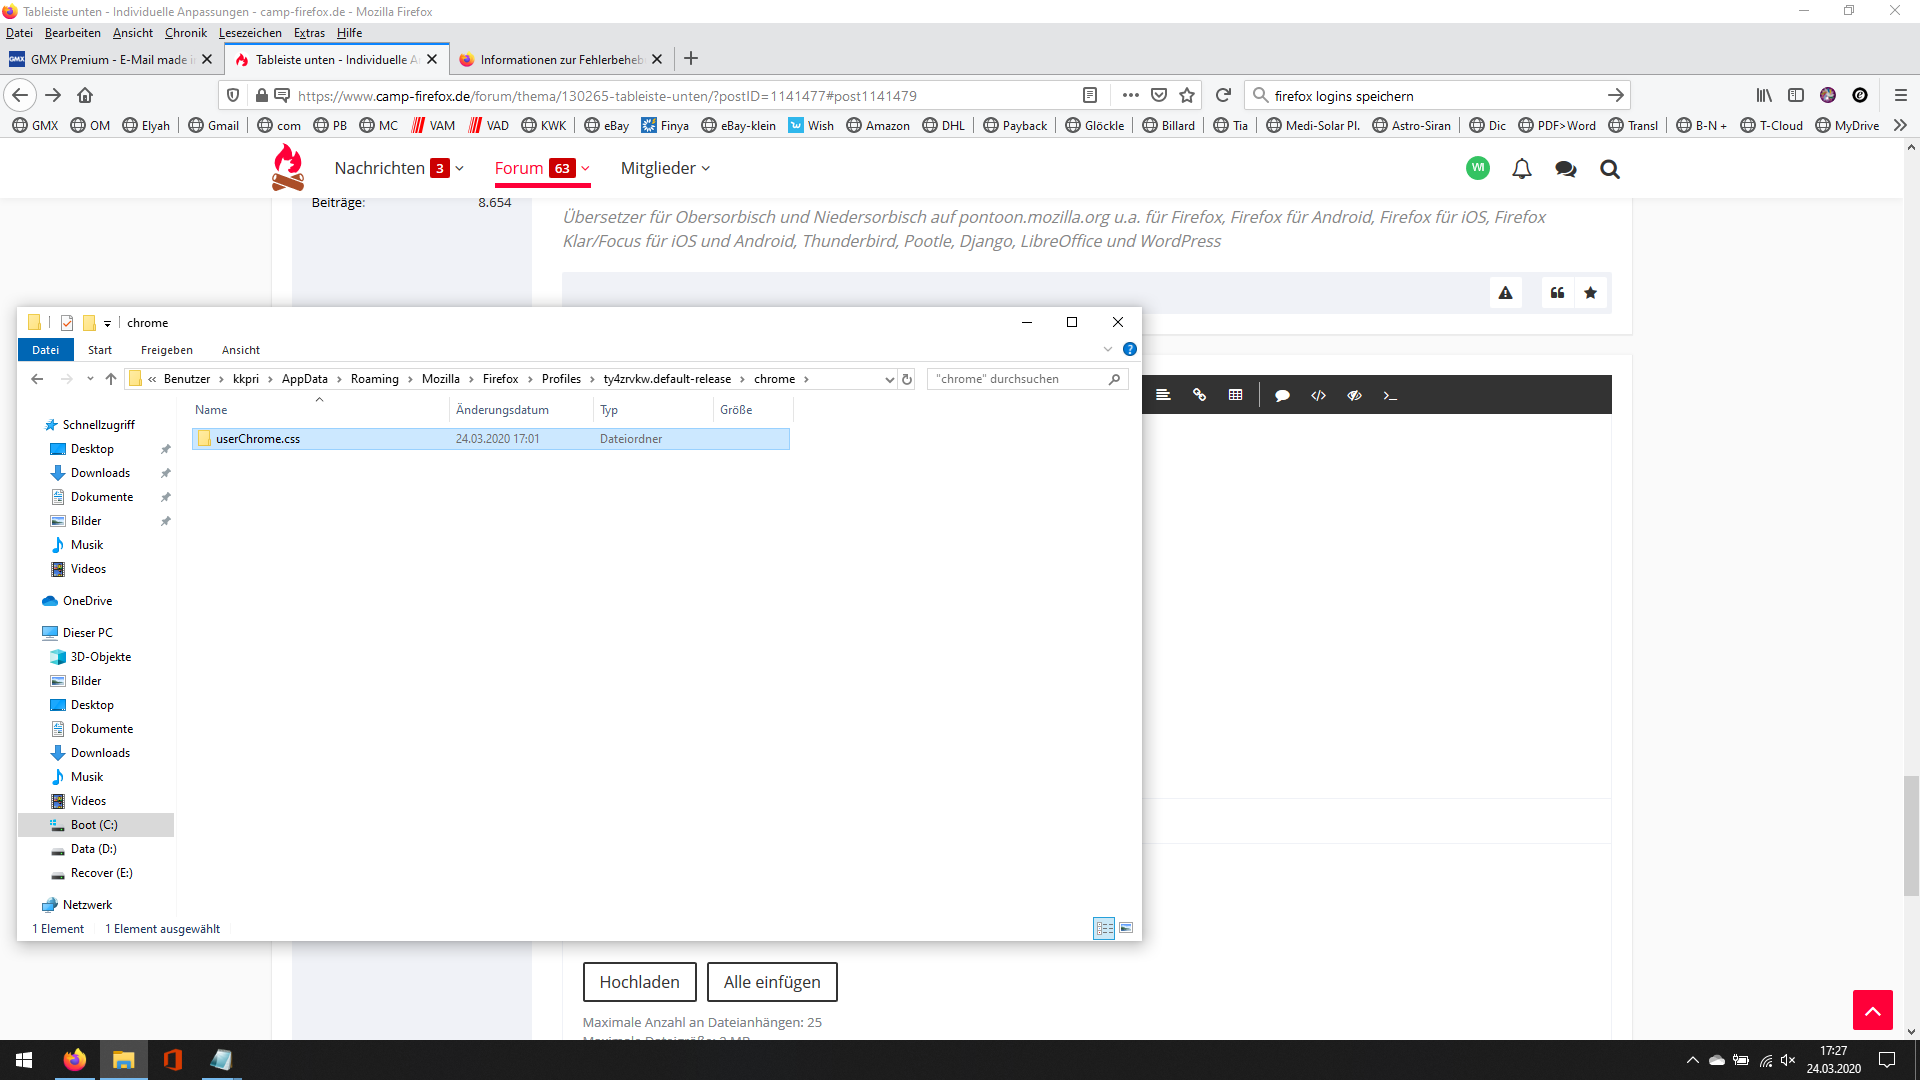Reload the page with the refresh icon
The image size is (1920, 1080).
point(1223,95)
